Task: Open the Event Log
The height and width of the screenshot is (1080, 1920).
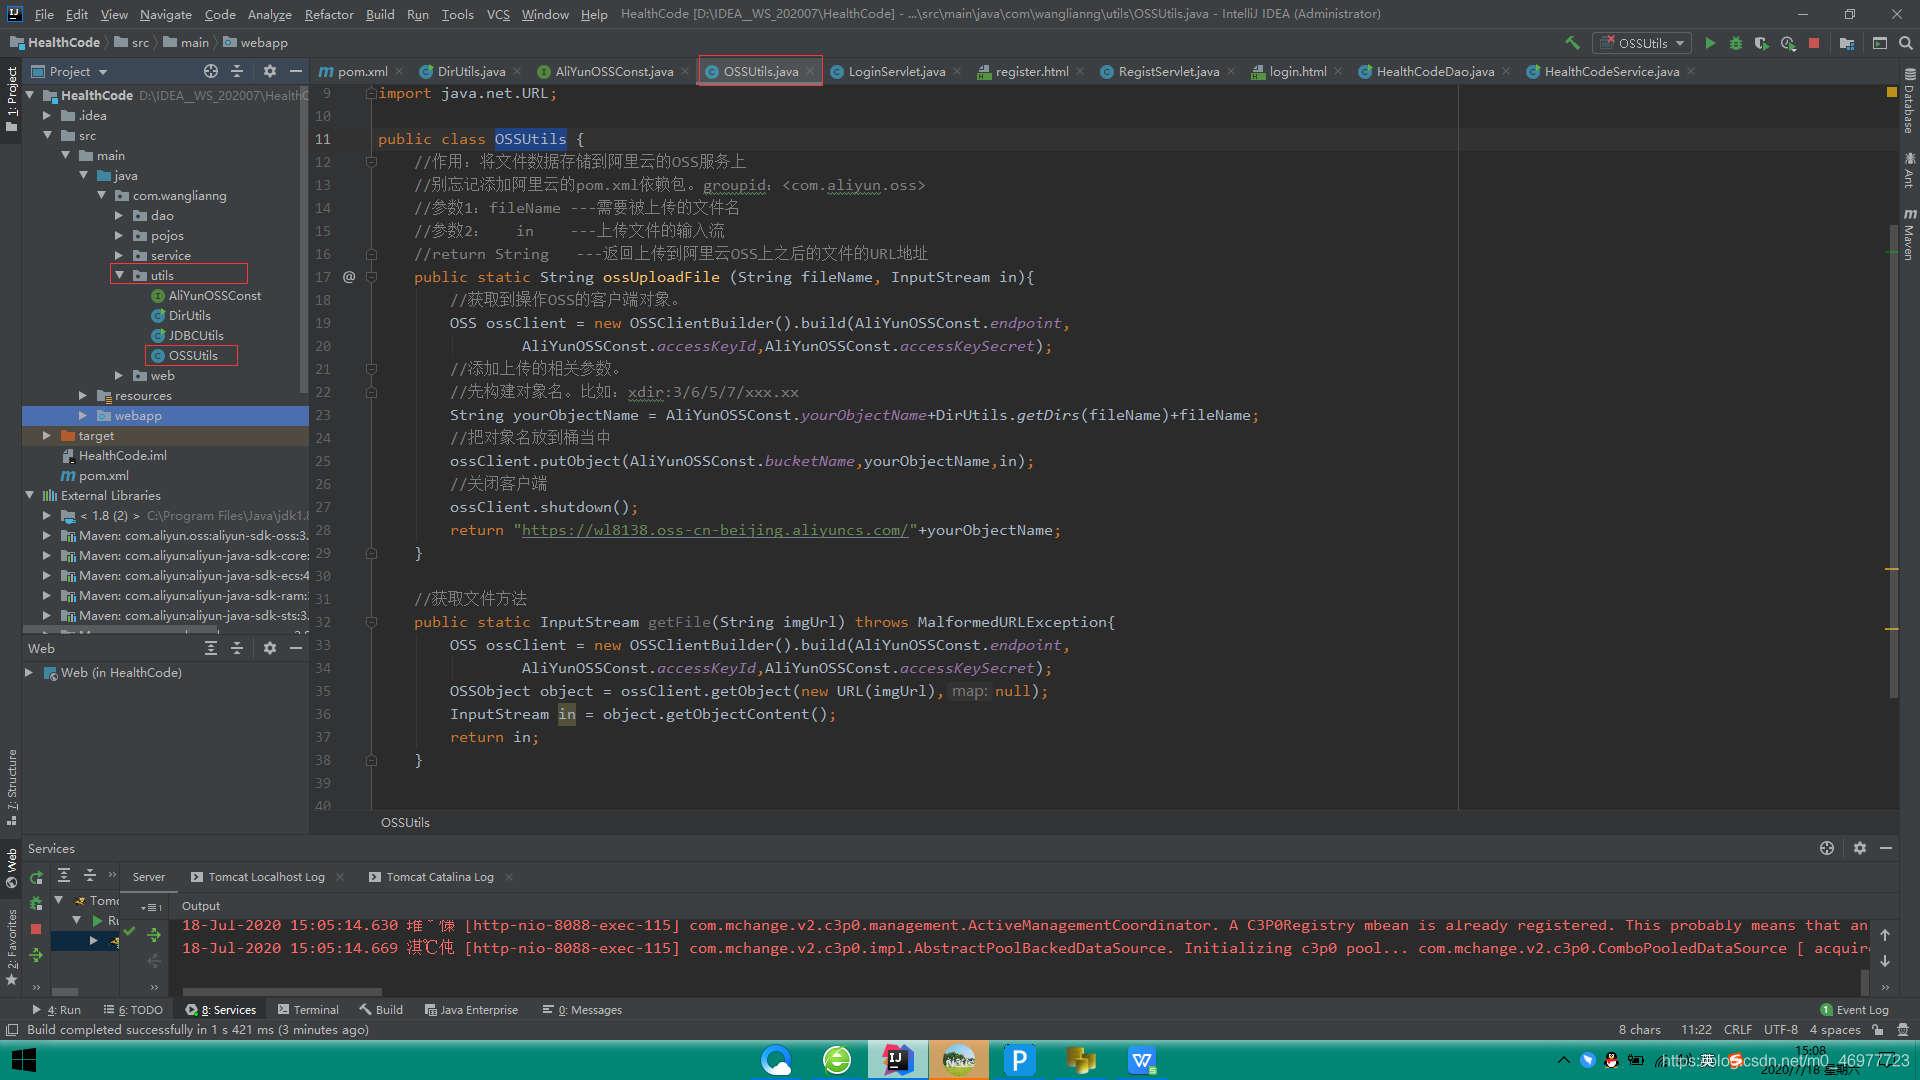Action: [1855, 1010]
